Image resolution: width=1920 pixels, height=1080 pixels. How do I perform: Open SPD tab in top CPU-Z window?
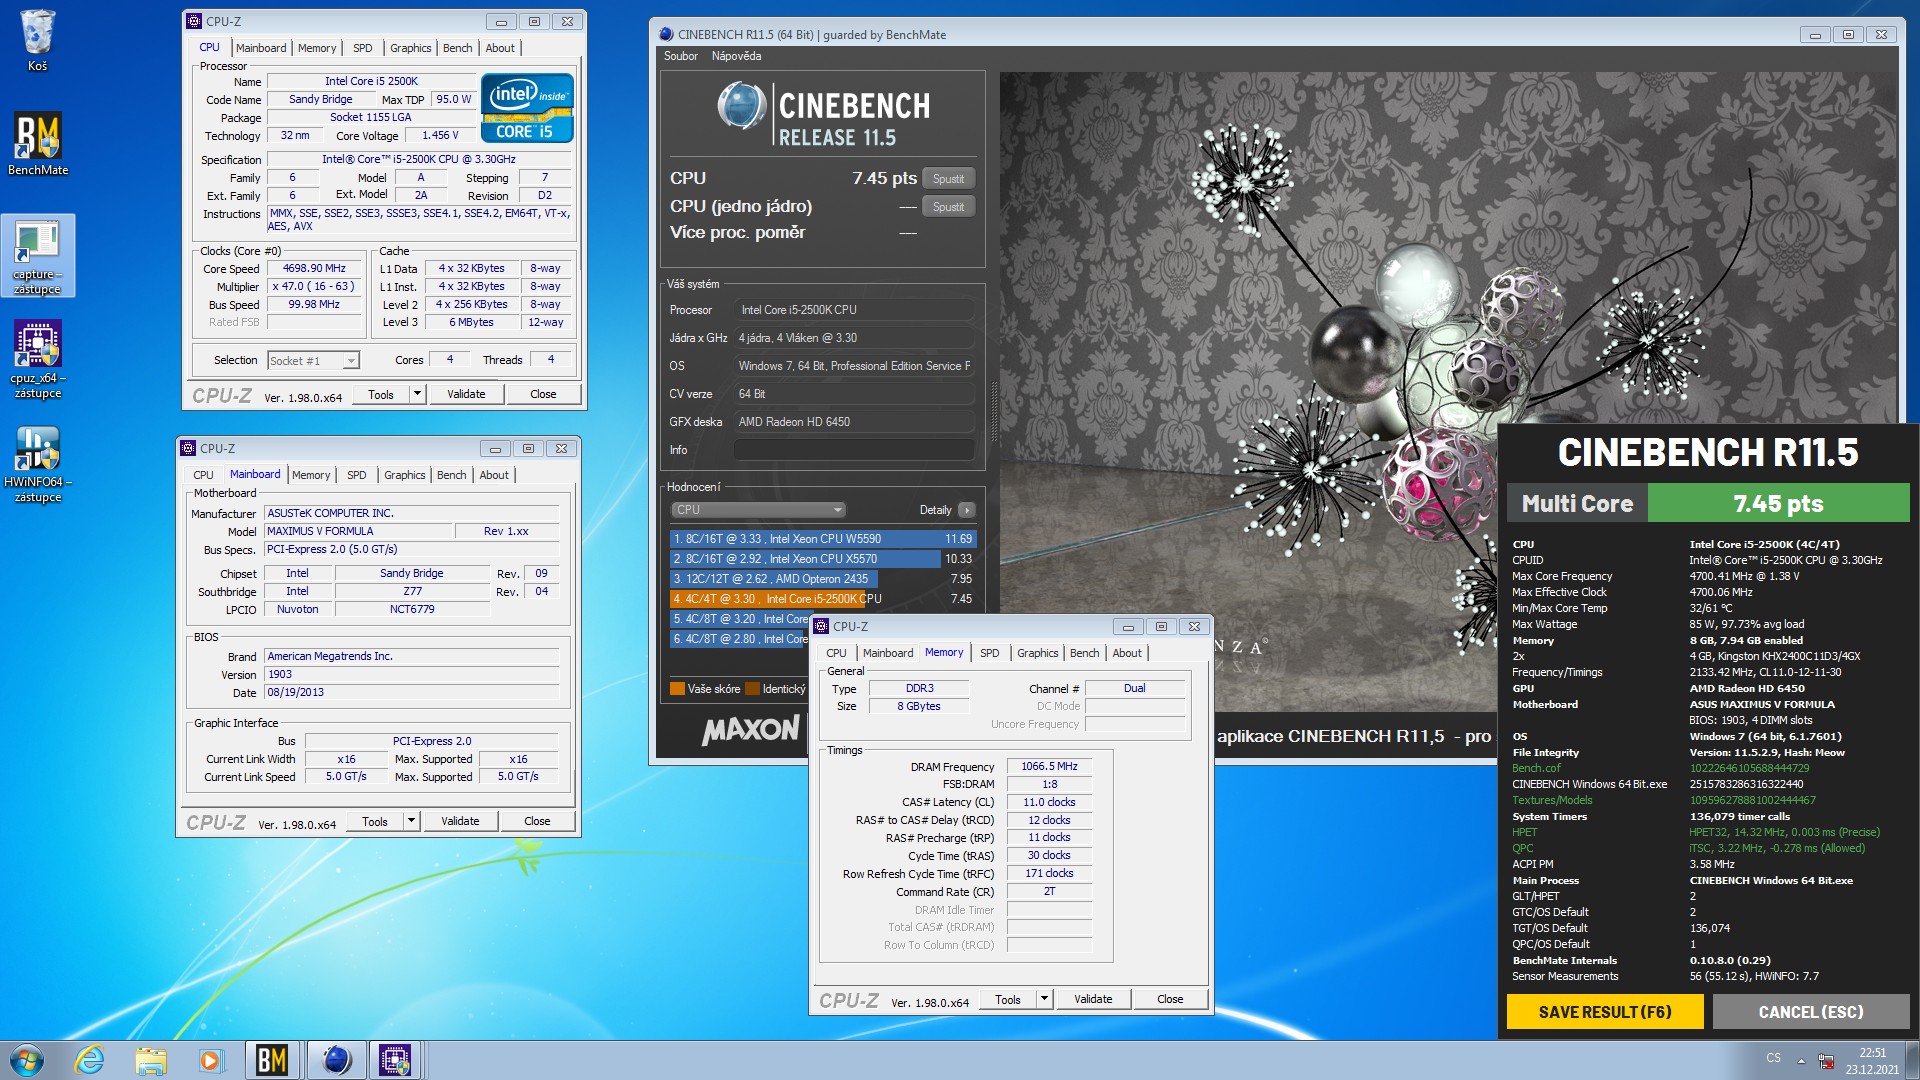click(x=363, y=48)
